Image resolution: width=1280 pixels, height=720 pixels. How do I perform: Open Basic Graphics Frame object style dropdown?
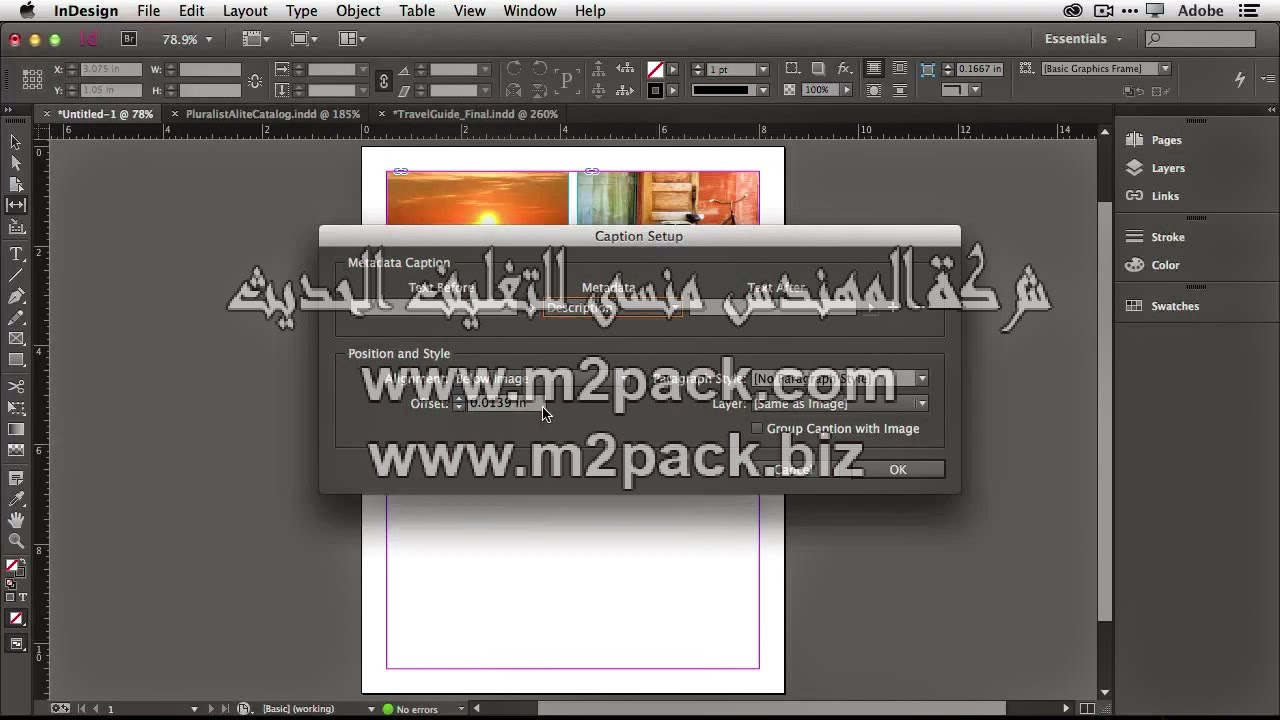click(x=1165, y=68)
